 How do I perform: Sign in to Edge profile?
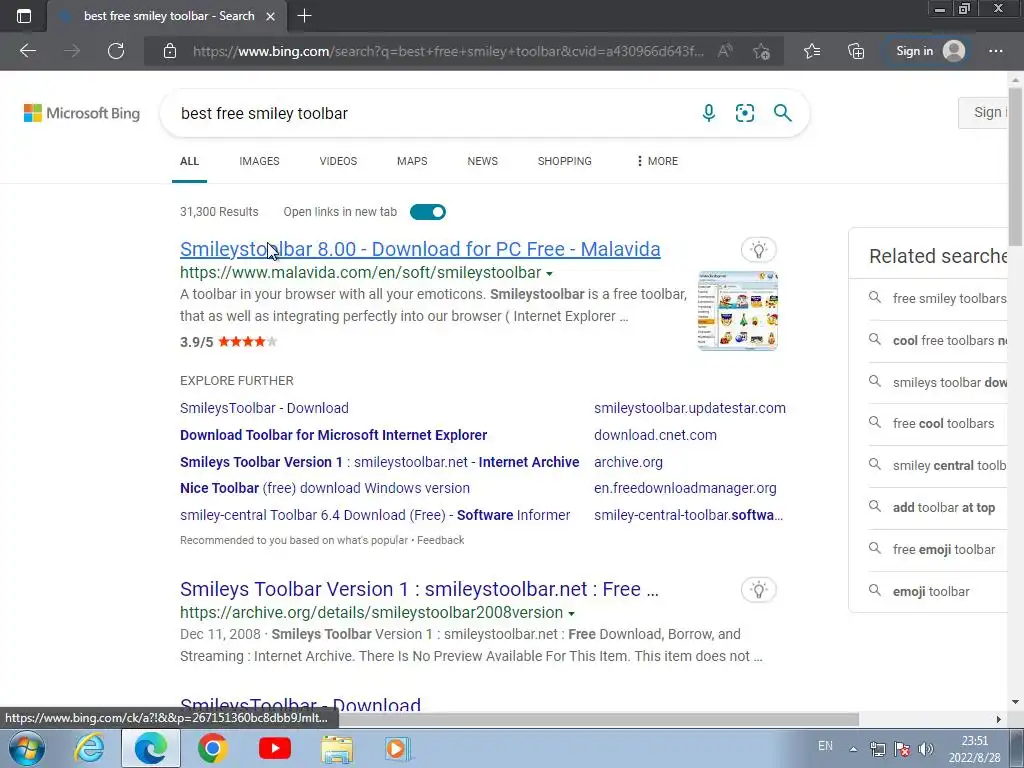[931, 51]
